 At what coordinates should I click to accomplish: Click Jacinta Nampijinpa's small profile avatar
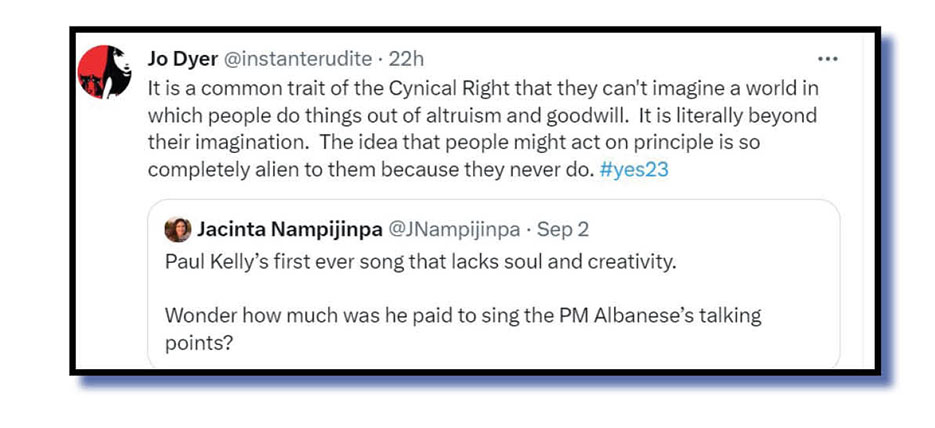coord(178,229)
